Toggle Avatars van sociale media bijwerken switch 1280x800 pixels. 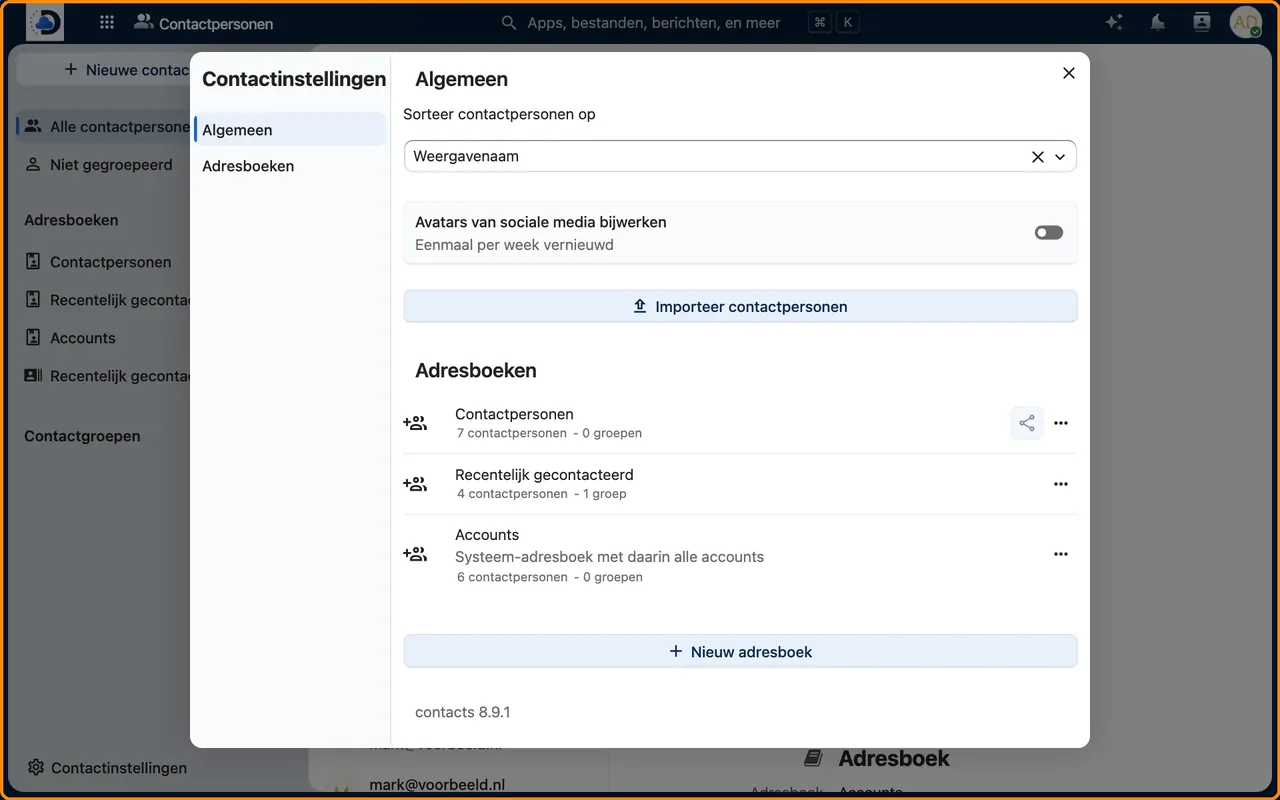(1049, 232)
